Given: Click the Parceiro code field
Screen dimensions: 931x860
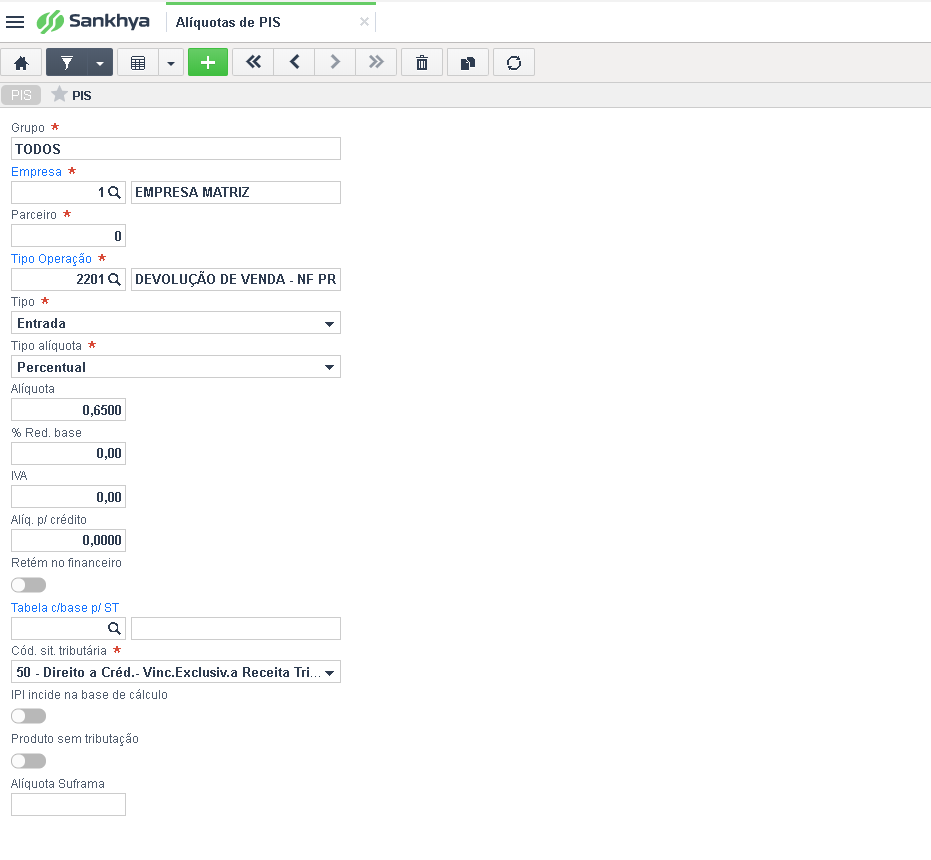Looking at the screenshot, I should (x=68, y=236).
